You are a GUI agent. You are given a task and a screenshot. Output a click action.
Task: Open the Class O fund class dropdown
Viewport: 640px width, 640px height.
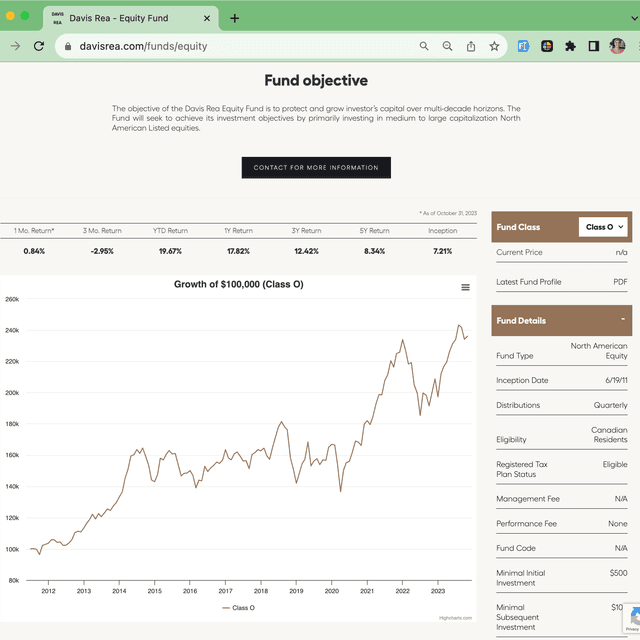604,227
